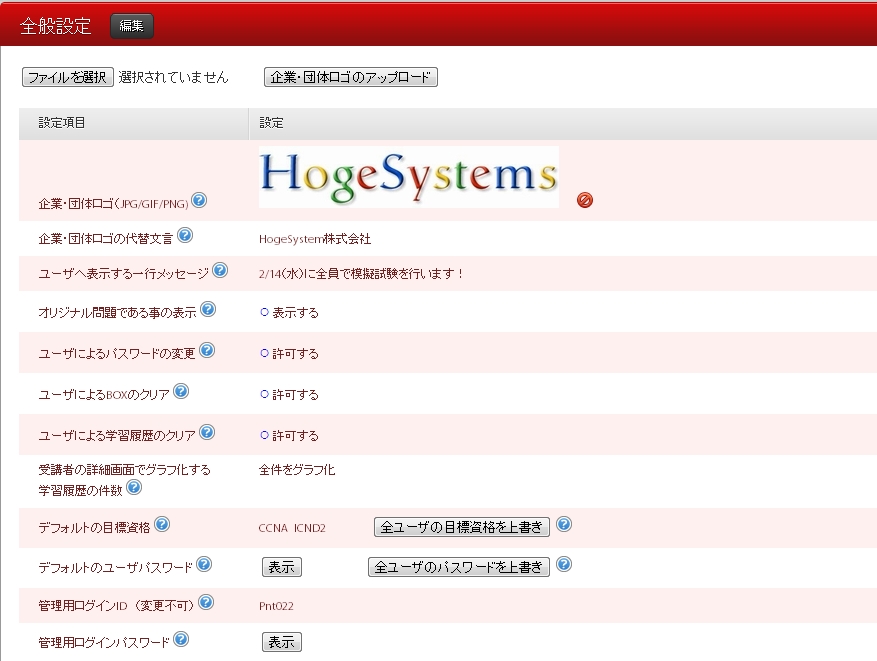Click help icon beside デフォルトの目標資格 label
This screenshot has height=661, width=877.
162,524
